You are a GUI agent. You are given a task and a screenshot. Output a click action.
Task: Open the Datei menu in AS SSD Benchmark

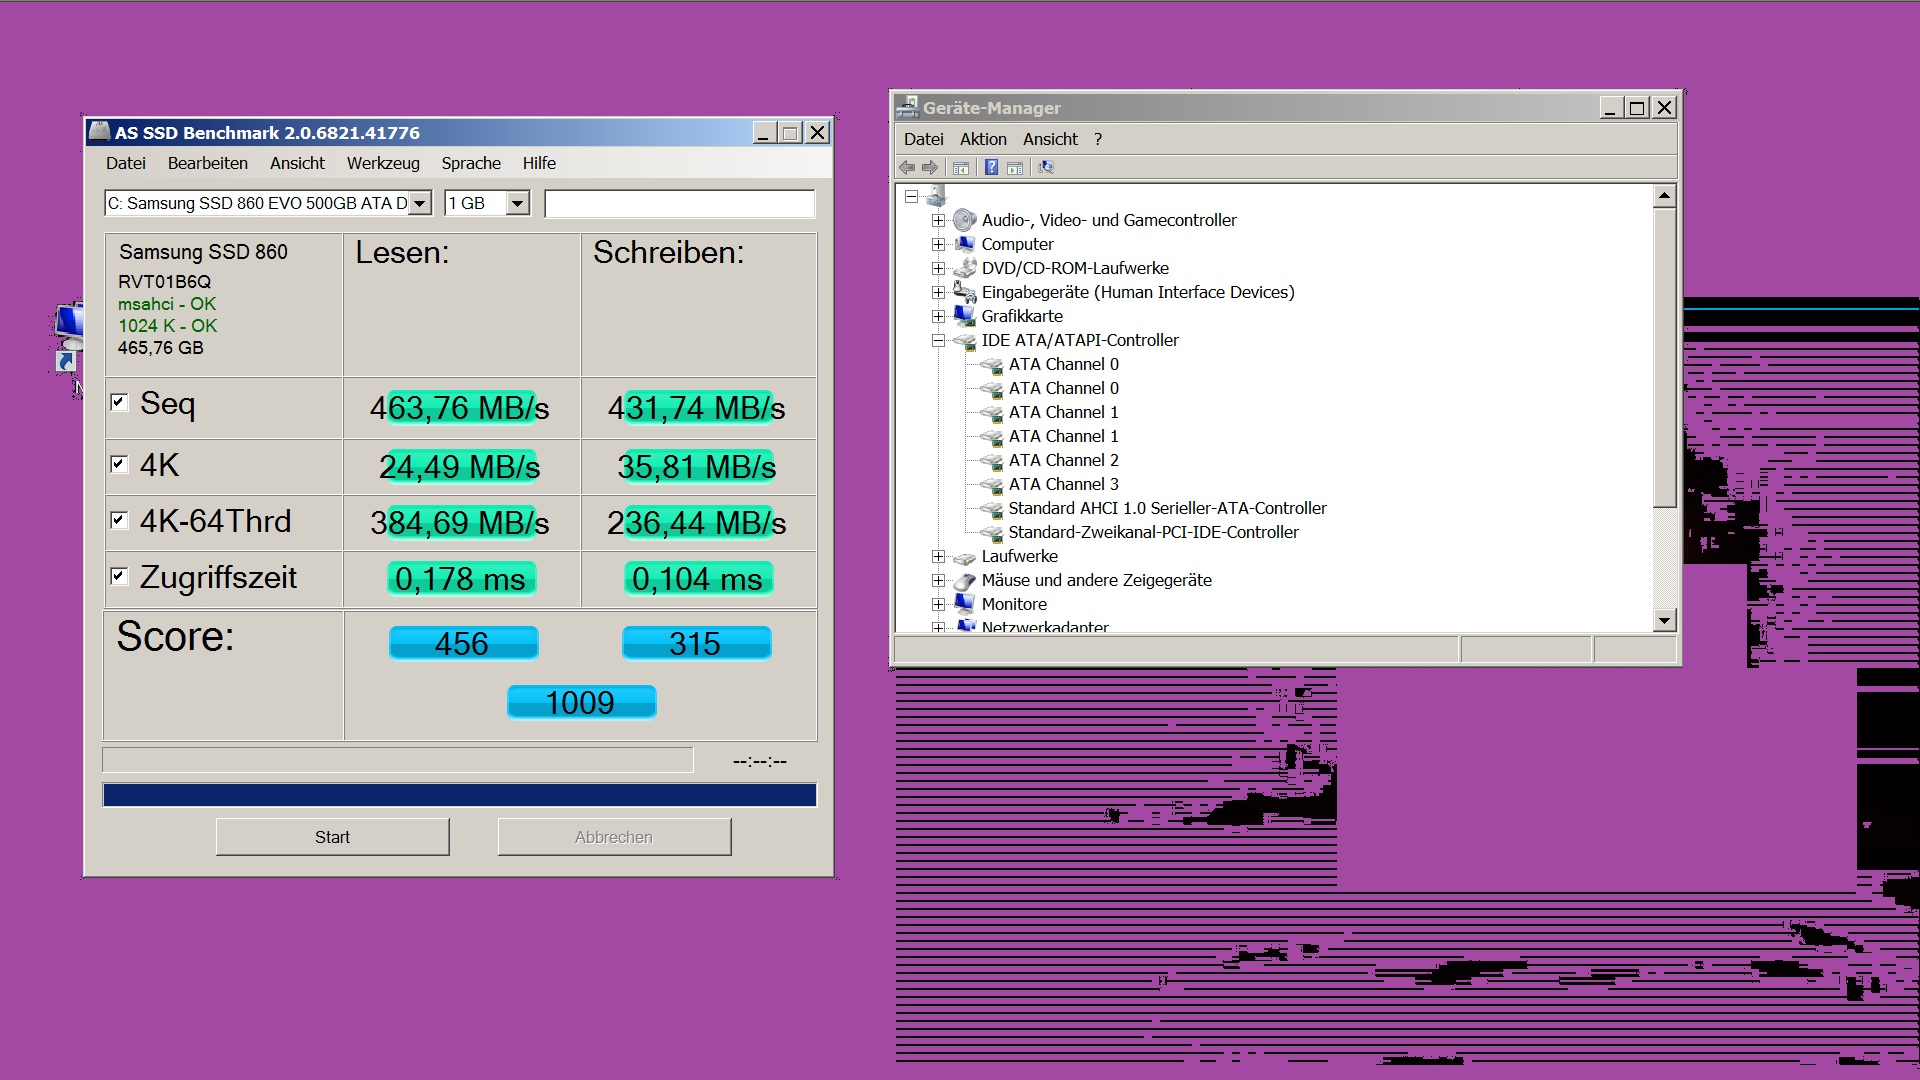click(x=126, y=163)
